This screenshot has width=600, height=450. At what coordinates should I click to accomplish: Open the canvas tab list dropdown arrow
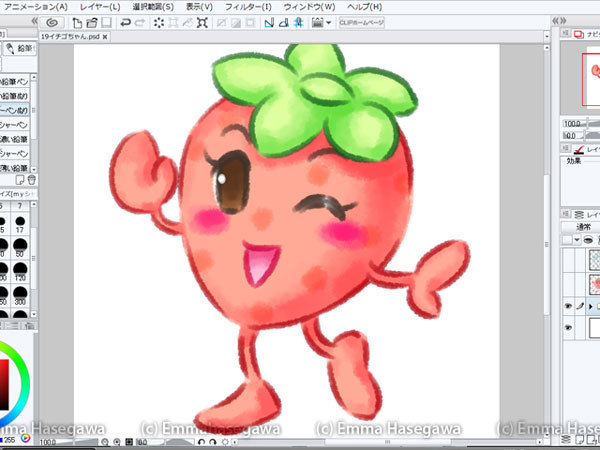pos(546,37)
